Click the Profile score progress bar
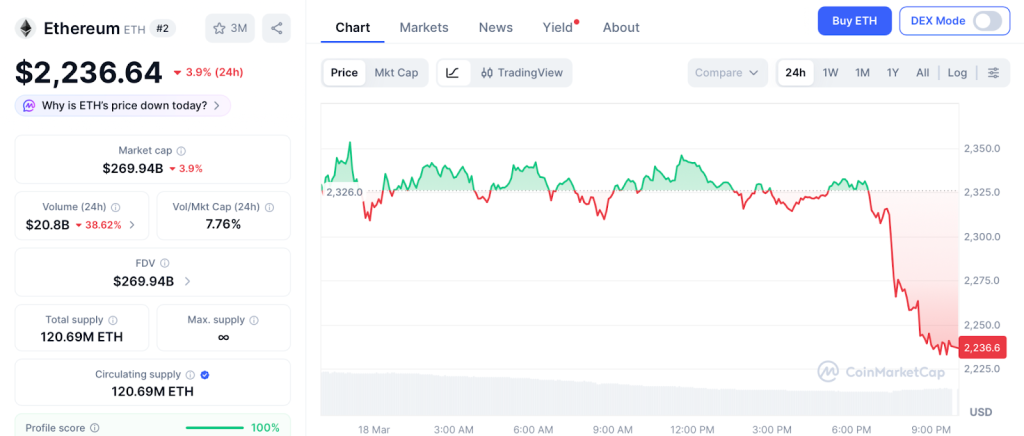Viewport: 1024px width, 436px height. [x=214, y=428]
